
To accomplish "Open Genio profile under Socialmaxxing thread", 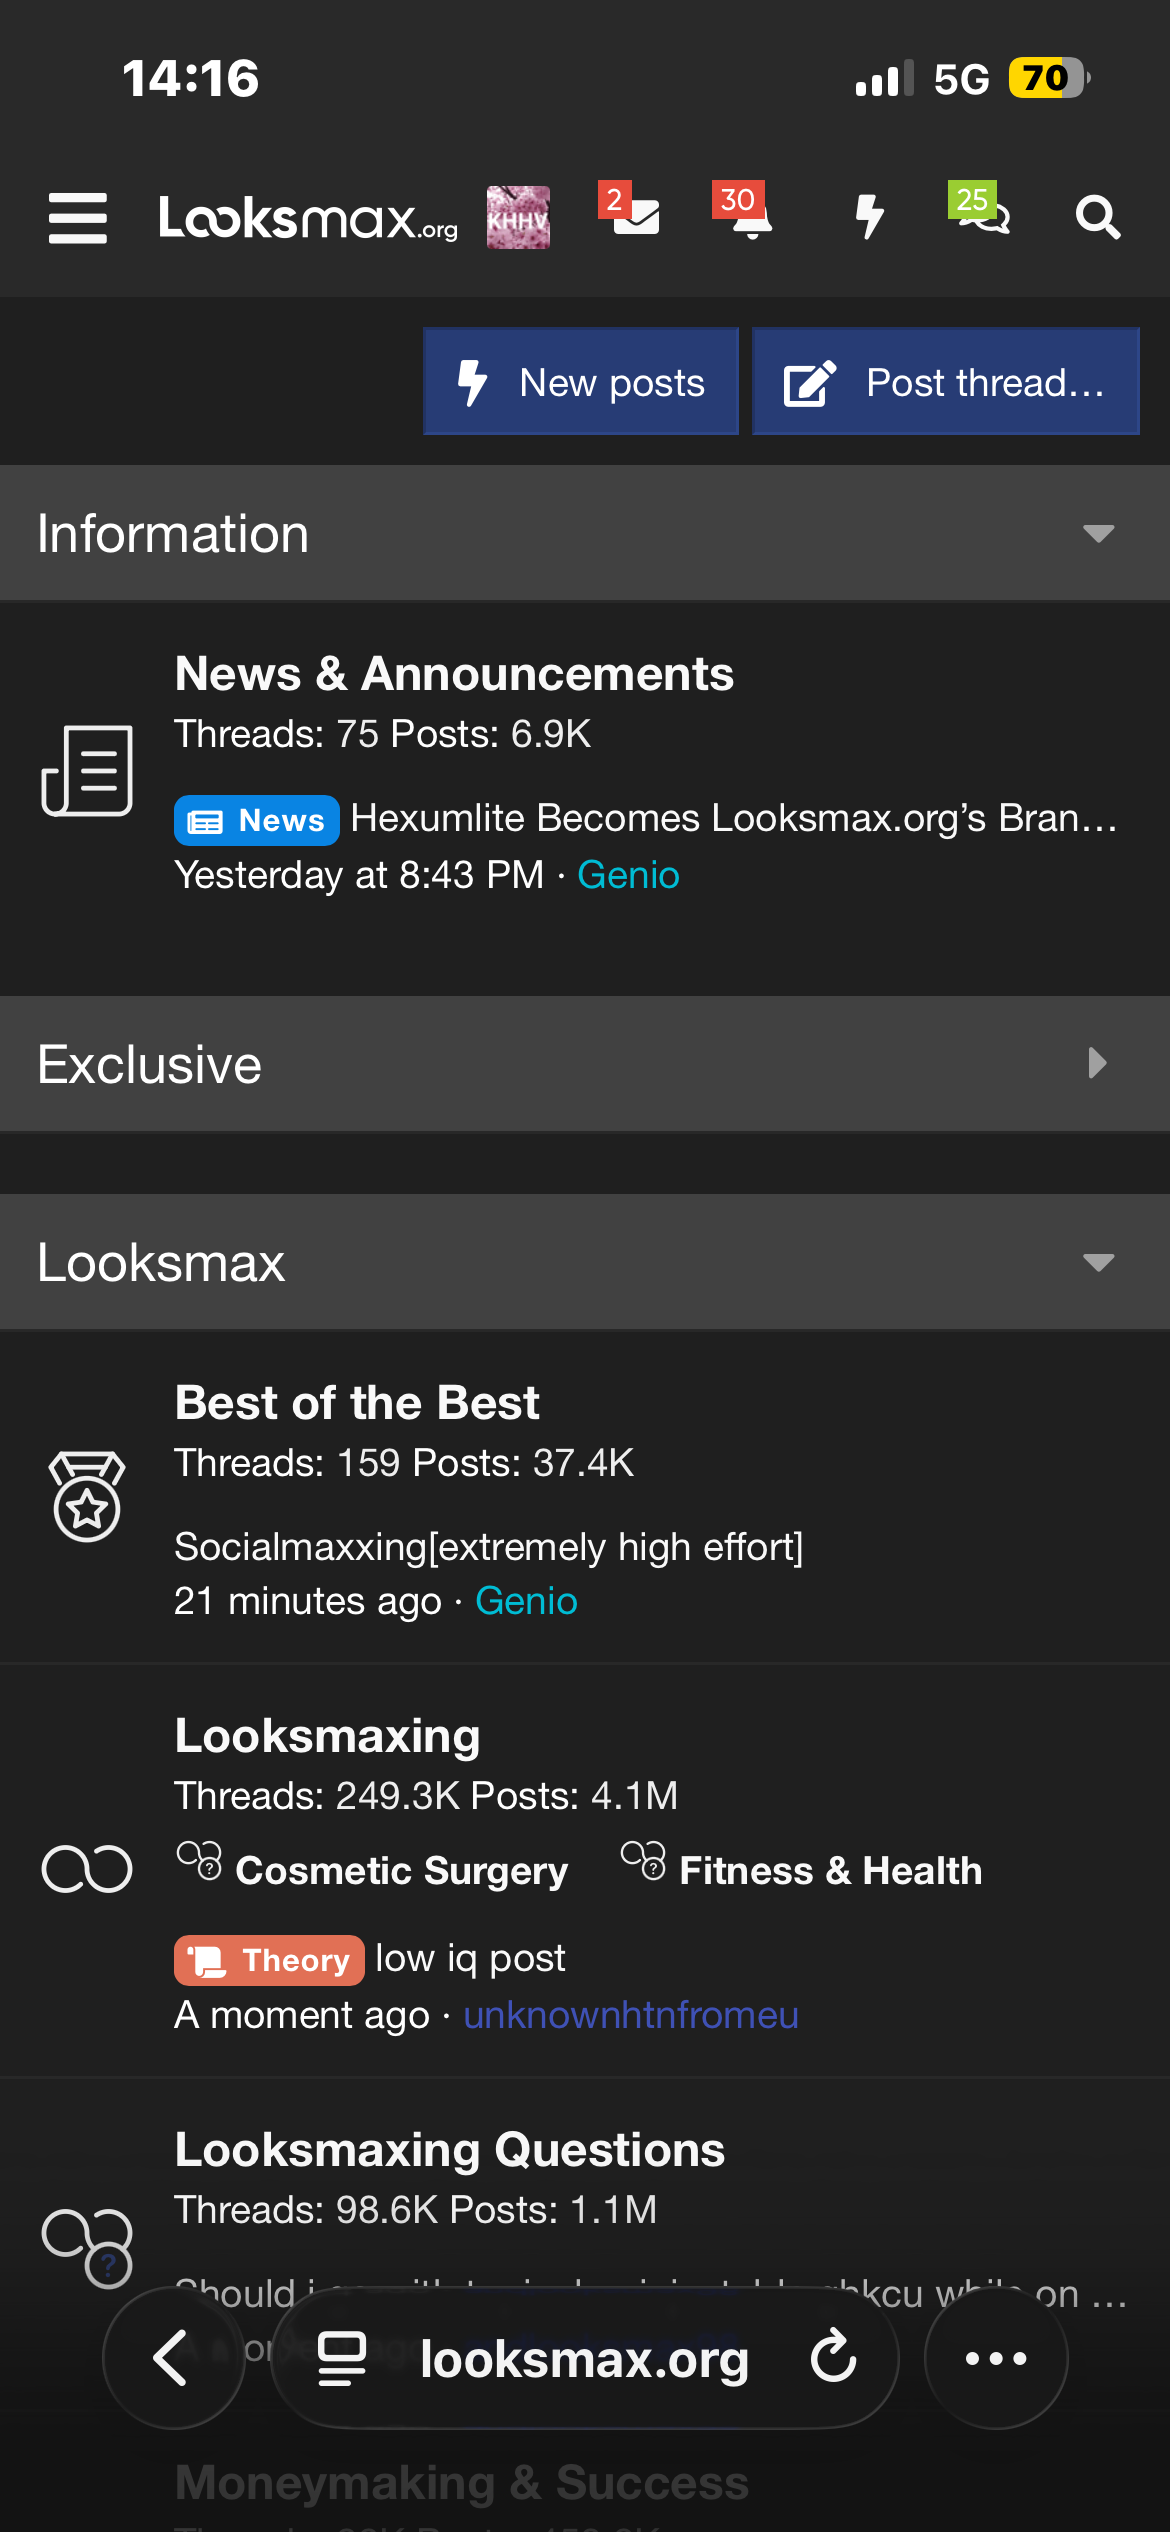I will 526,1601.
